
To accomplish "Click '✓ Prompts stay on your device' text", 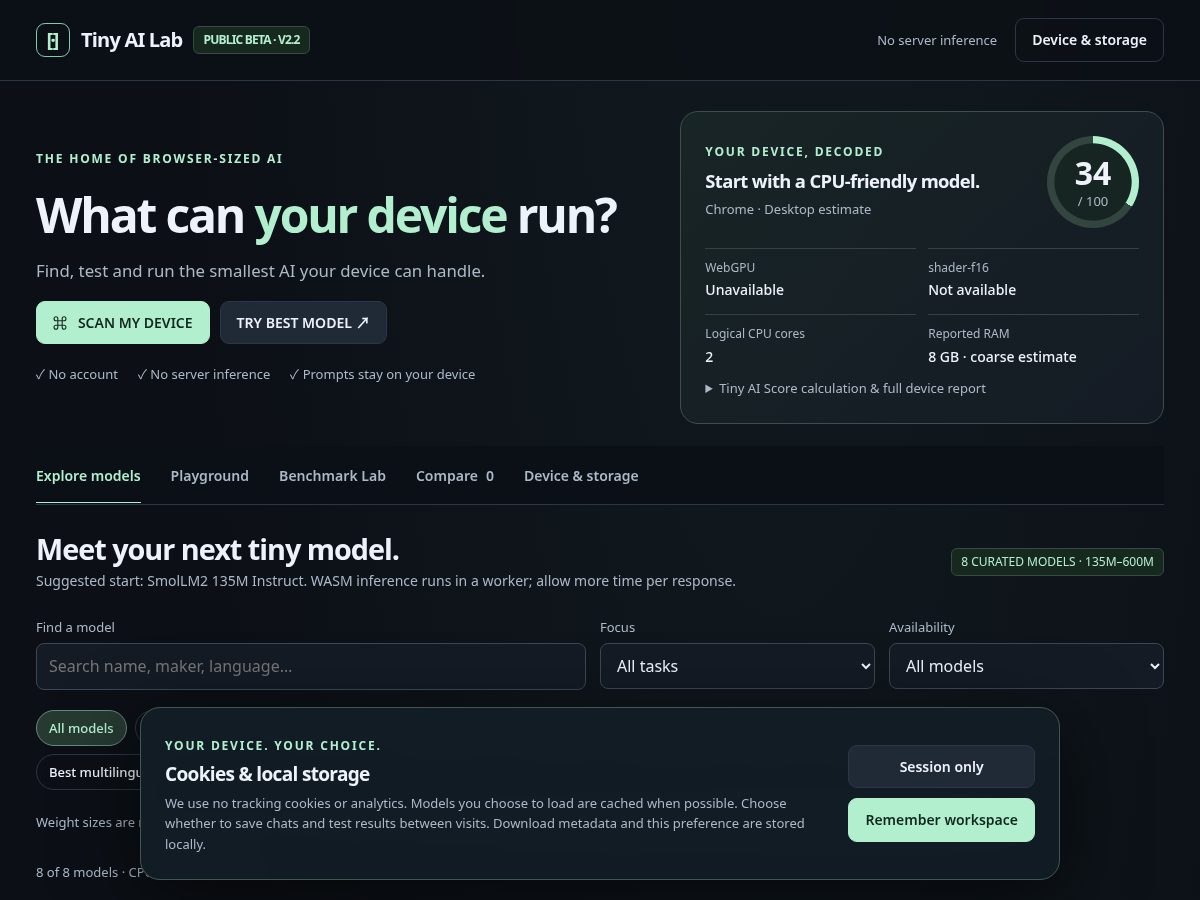I will (382, 374).
